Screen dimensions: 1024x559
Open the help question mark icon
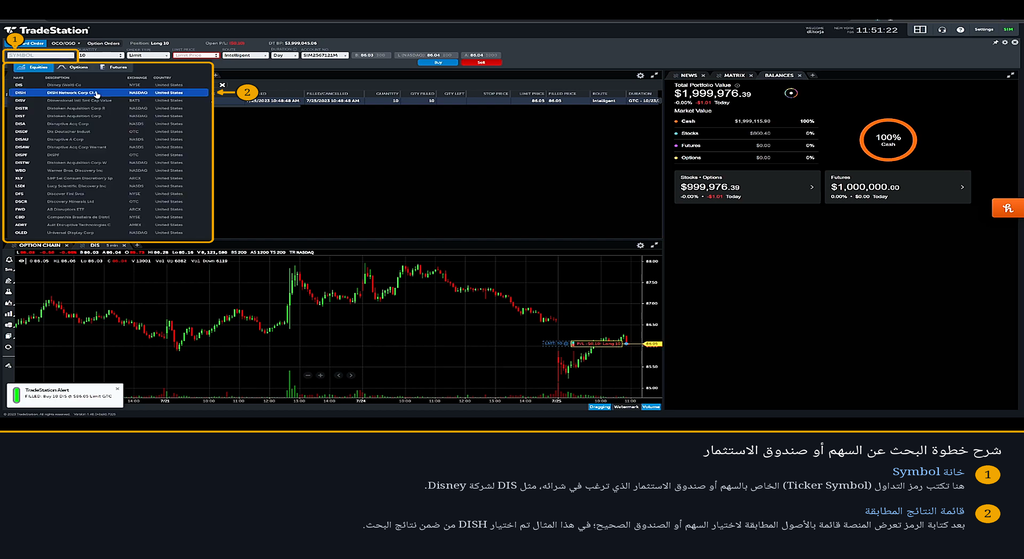tap(960, 29)
